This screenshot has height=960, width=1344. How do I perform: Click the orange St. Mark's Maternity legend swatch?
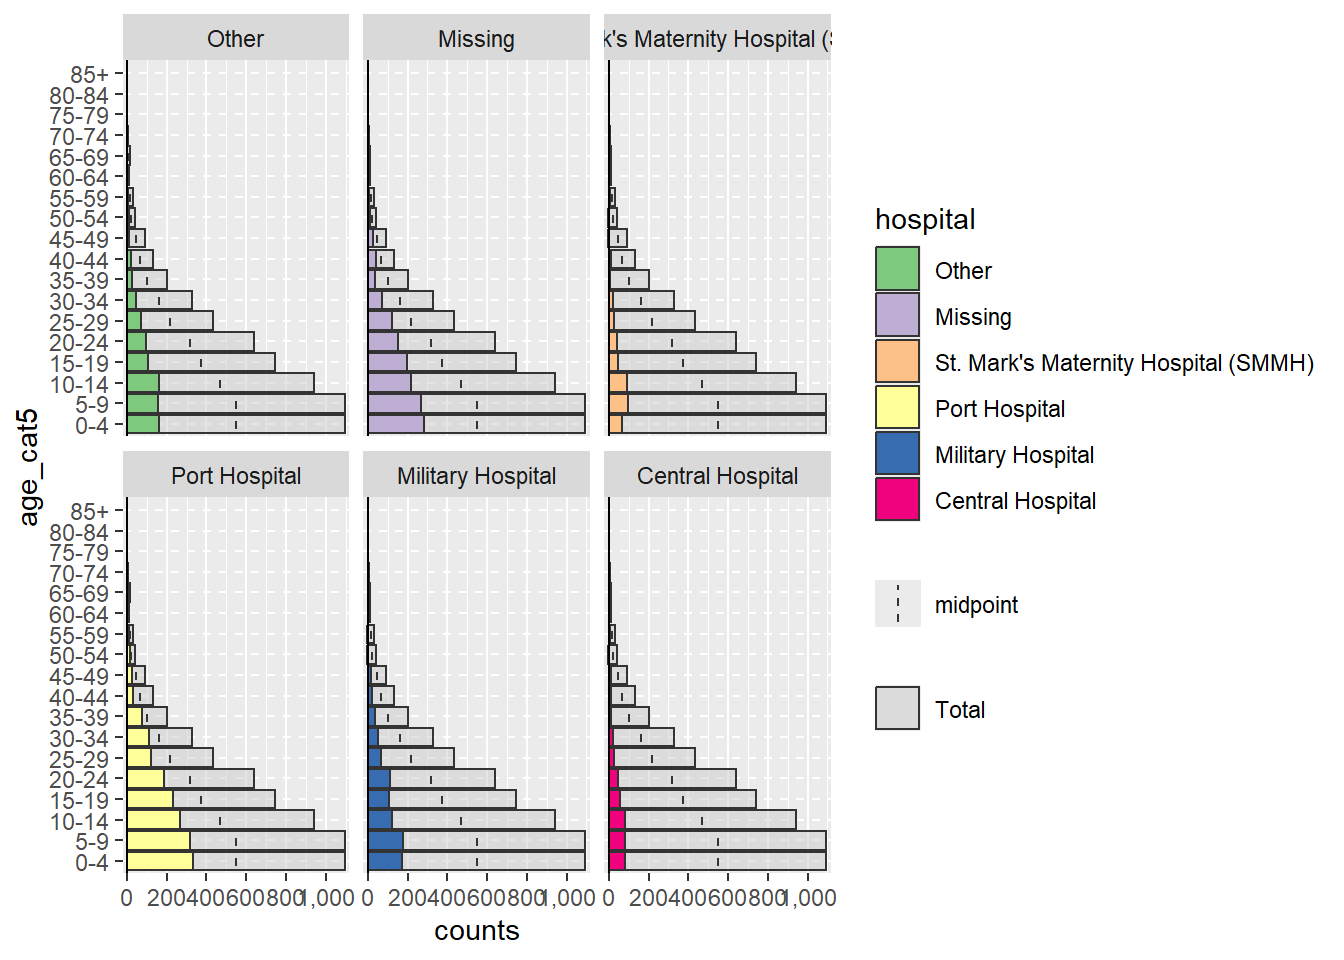[x=897, y=362]
